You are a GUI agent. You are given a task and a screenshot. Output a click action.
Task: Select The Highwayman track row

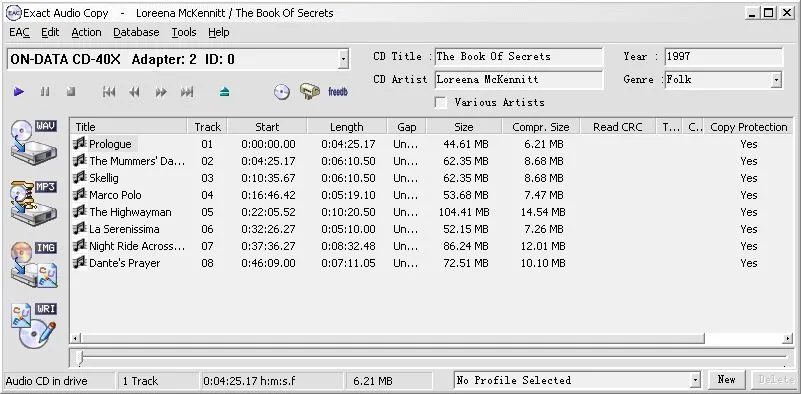click(x=429, y=212)
